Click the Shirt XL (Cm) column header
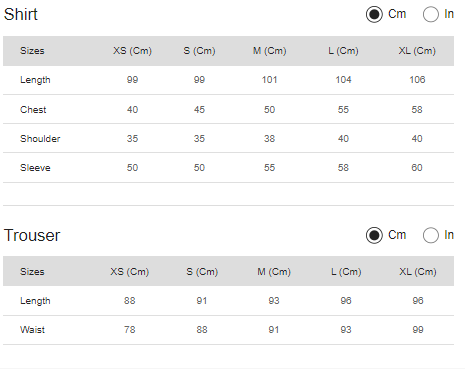465x369 pixels. (x=417, y=51)
